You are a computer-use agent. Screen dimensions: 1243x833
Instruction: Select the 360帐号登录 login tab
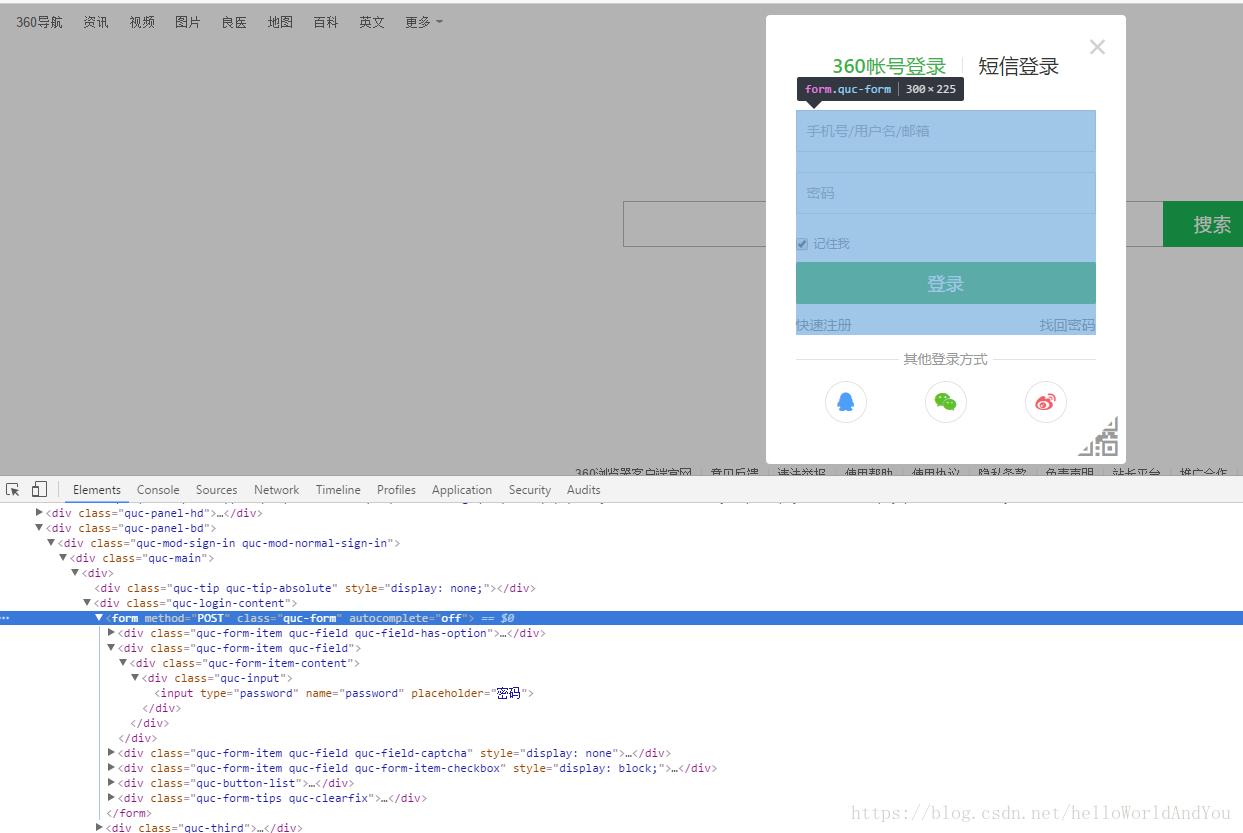coord(889,66)
